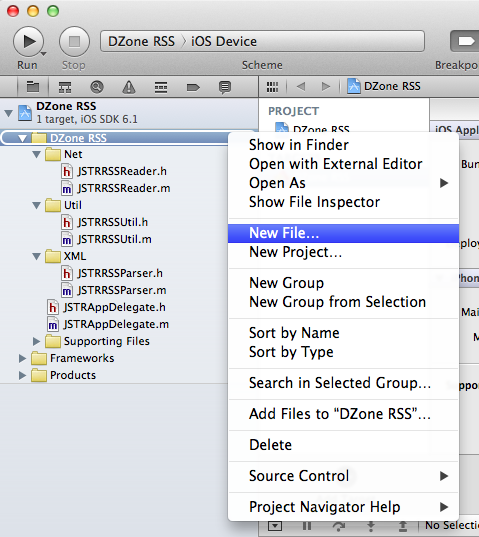Image resolution: width=479 pixels, height=537 pixels.
Task: Expand the Frameworks folder
Action: tap(22, 358)
